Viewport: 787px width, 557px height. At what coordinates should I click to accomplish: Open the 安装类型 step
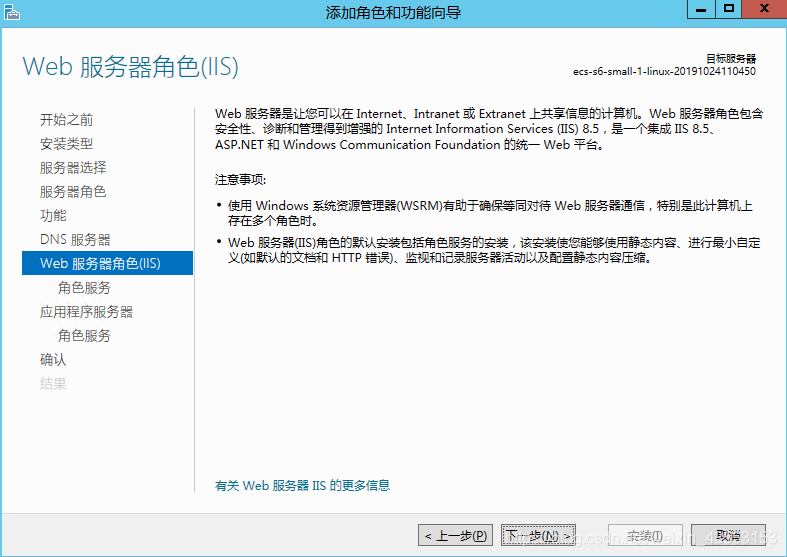coord(66,144)
